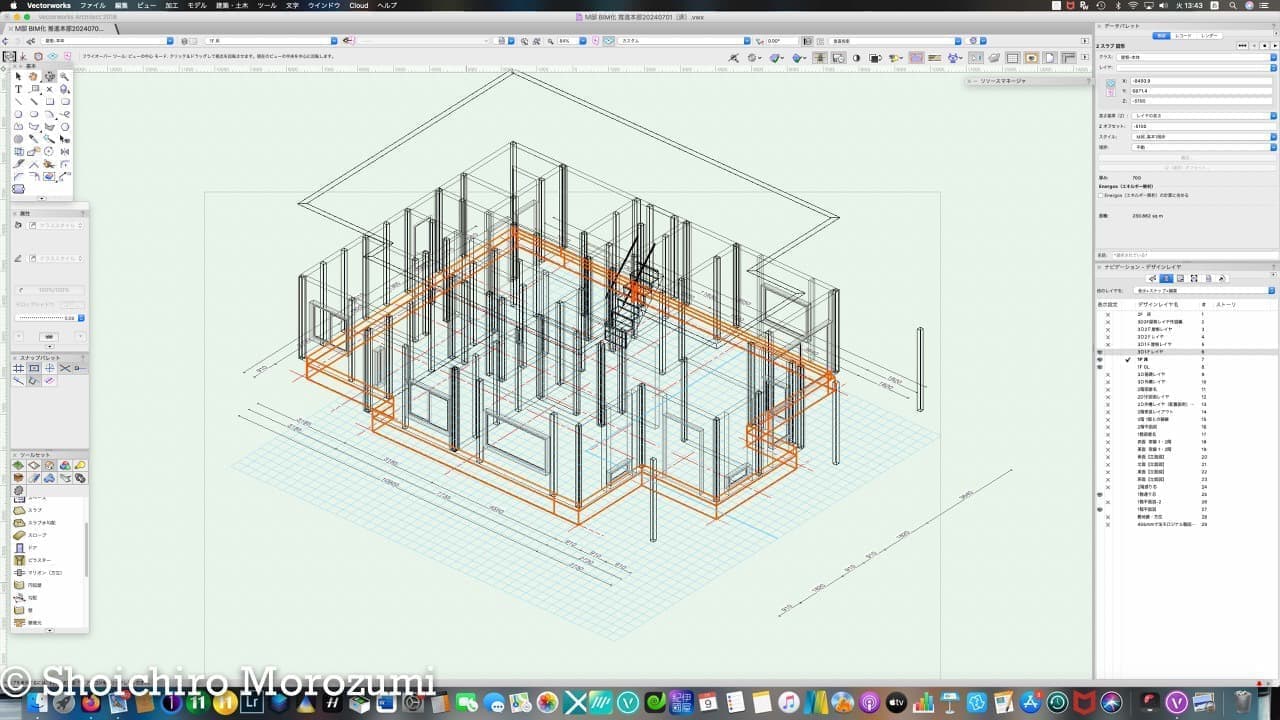Select the Text tool in Basic palette

pyautogui.click(x=18, y=89)
